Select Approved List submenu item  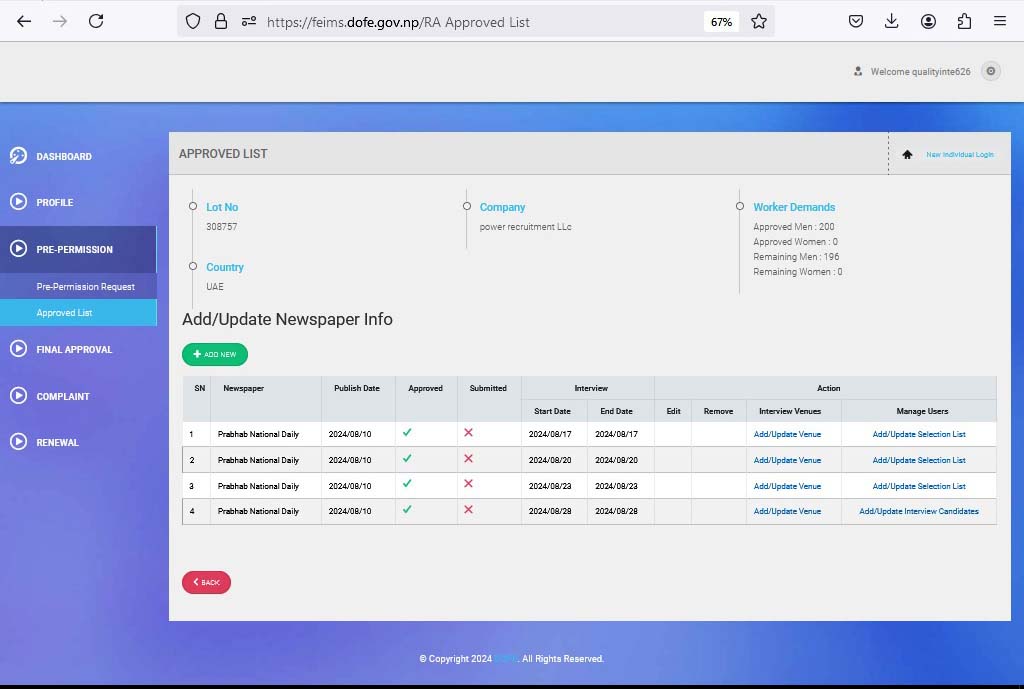point(64,313)
